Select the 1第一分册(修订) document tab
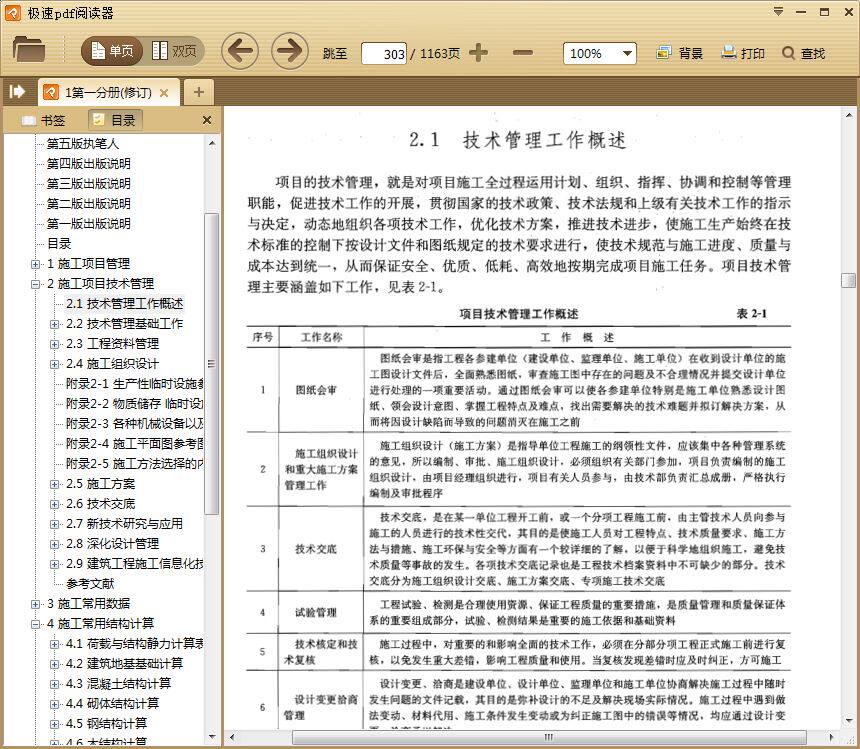860x749 pixels. point(109,93)
